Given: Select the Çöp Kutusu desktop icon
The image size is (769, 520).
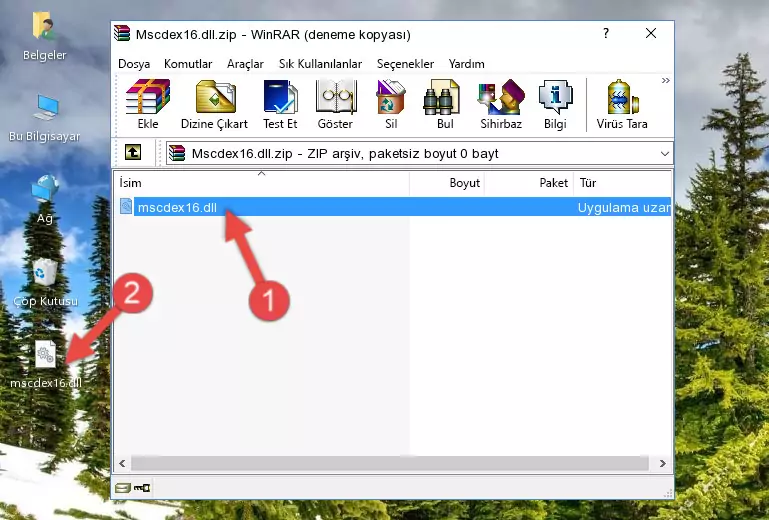Looking at the screenshot, I should pyautogui.click(x=45, y=282).
